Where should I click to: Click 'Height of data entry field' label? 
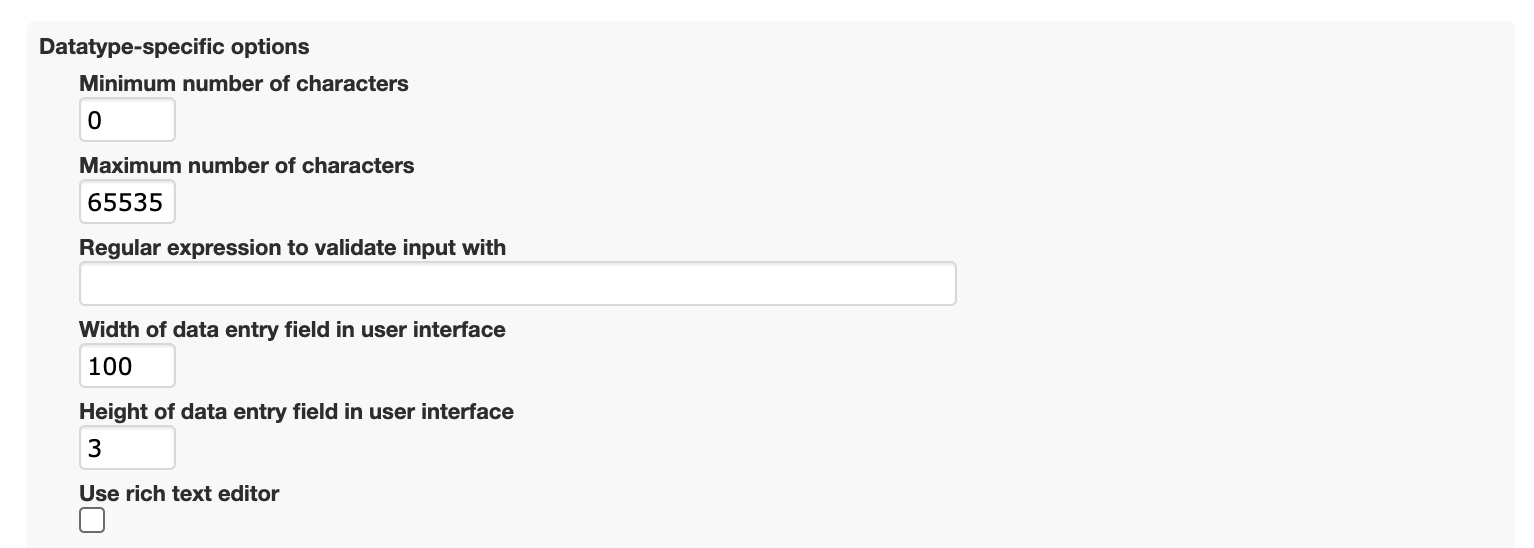(296, 411)
